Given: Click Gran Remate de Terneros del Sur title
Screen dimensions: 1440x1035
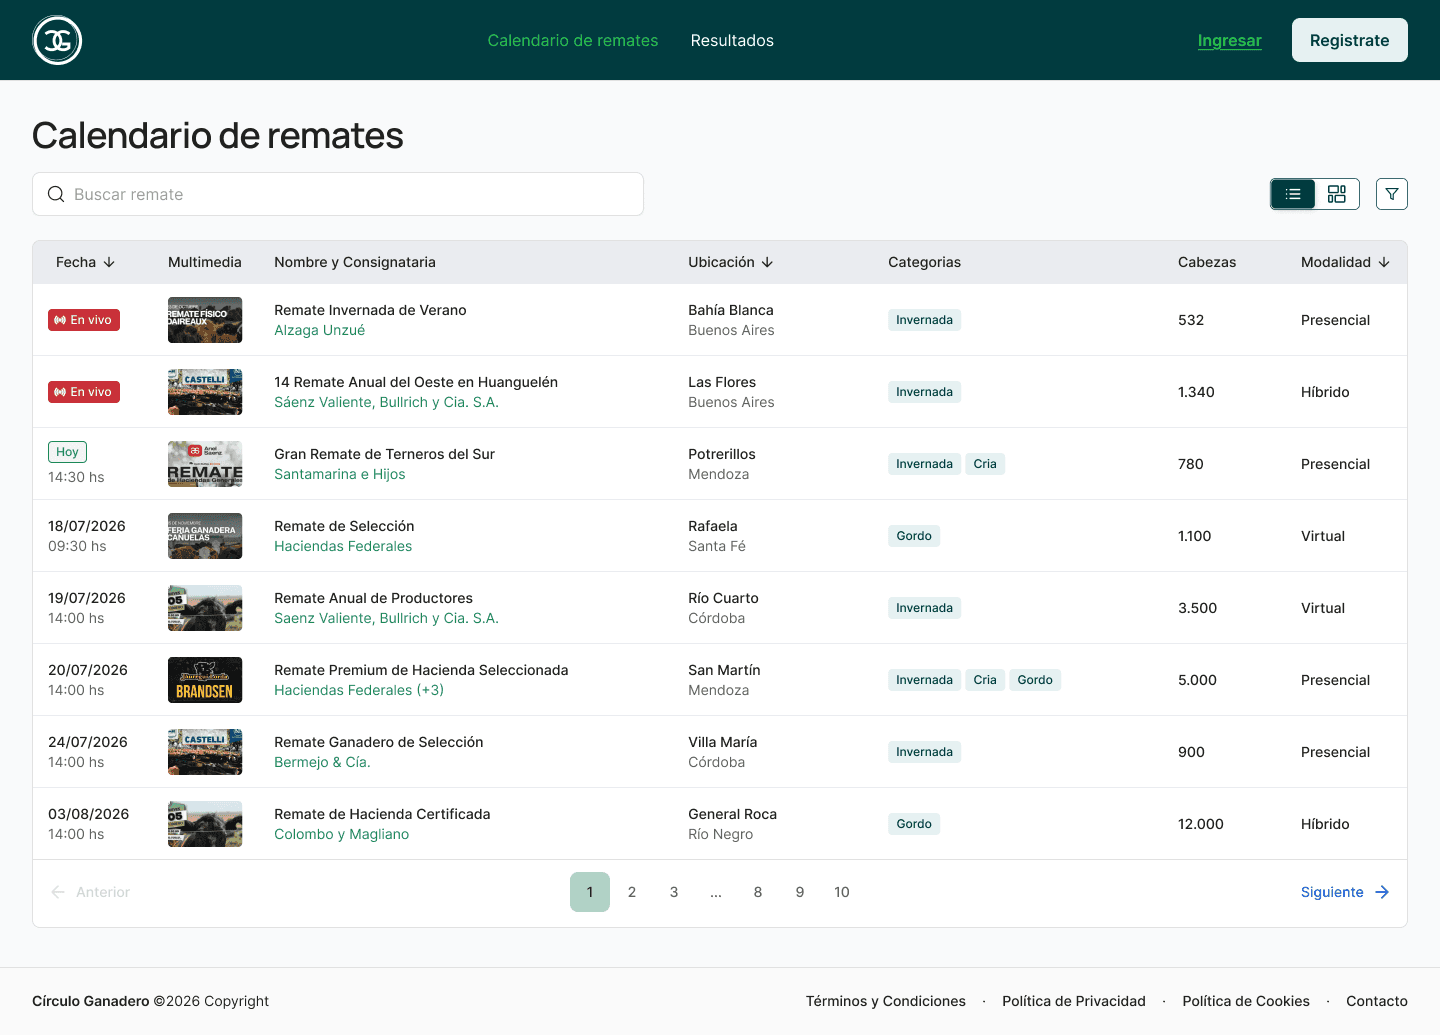Looking at the screenshot, I should coord(385,454).
